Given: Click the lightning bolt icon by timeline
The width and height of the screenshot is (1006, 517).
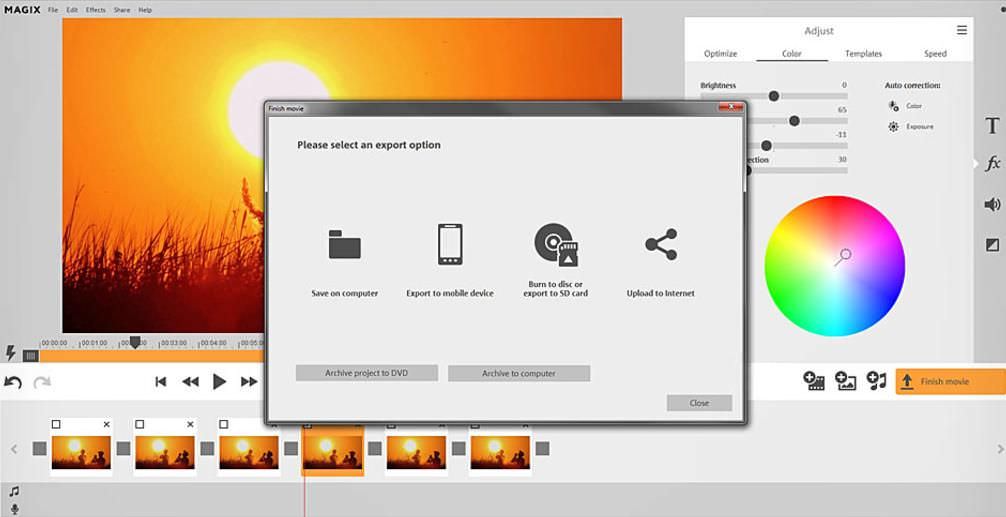Looking at the screenshot, I should [10, 352].
